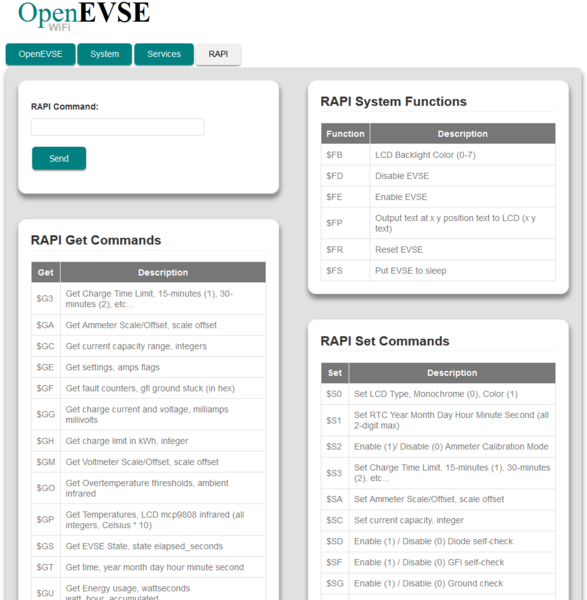The height and width of the screenshot is (600, 587).
Task: Click the $FR Reset EVSE row
Action: 438,249
